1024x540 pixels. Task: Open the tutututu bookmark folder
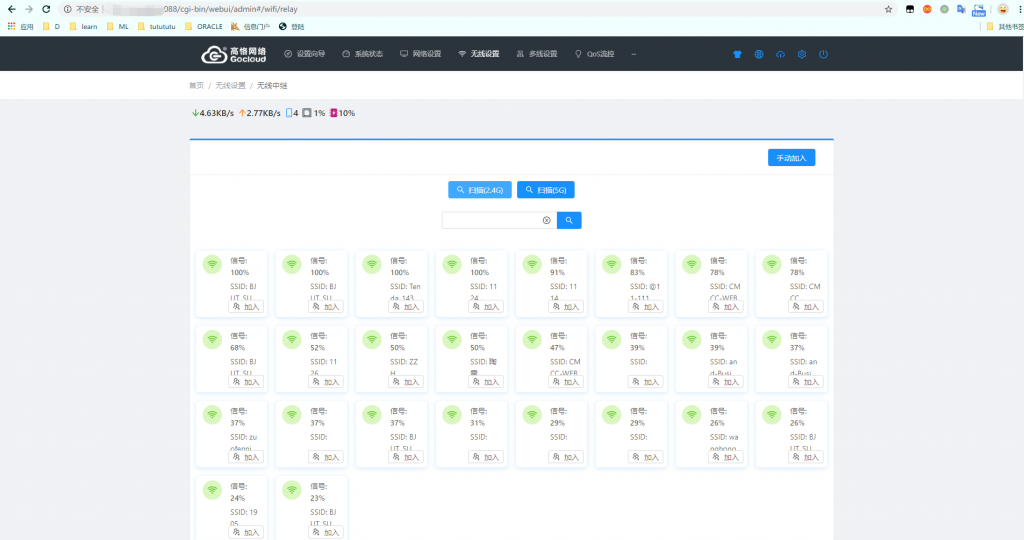click(x=157, y=27)
